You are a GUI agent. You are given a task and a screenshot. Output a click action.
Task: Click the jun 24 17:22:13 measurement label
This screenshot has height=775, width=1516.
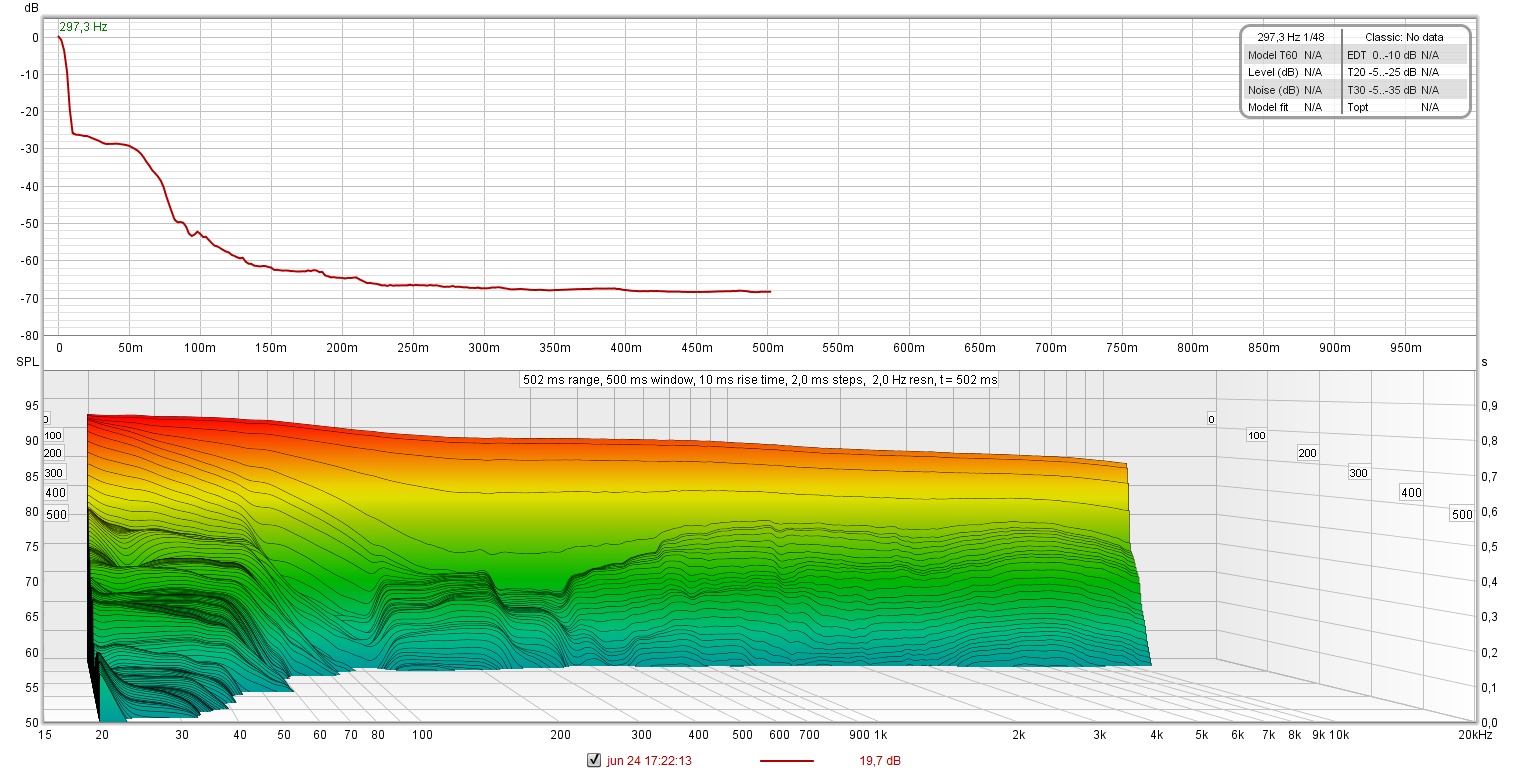pyautogui.click(x=649, y=760)
